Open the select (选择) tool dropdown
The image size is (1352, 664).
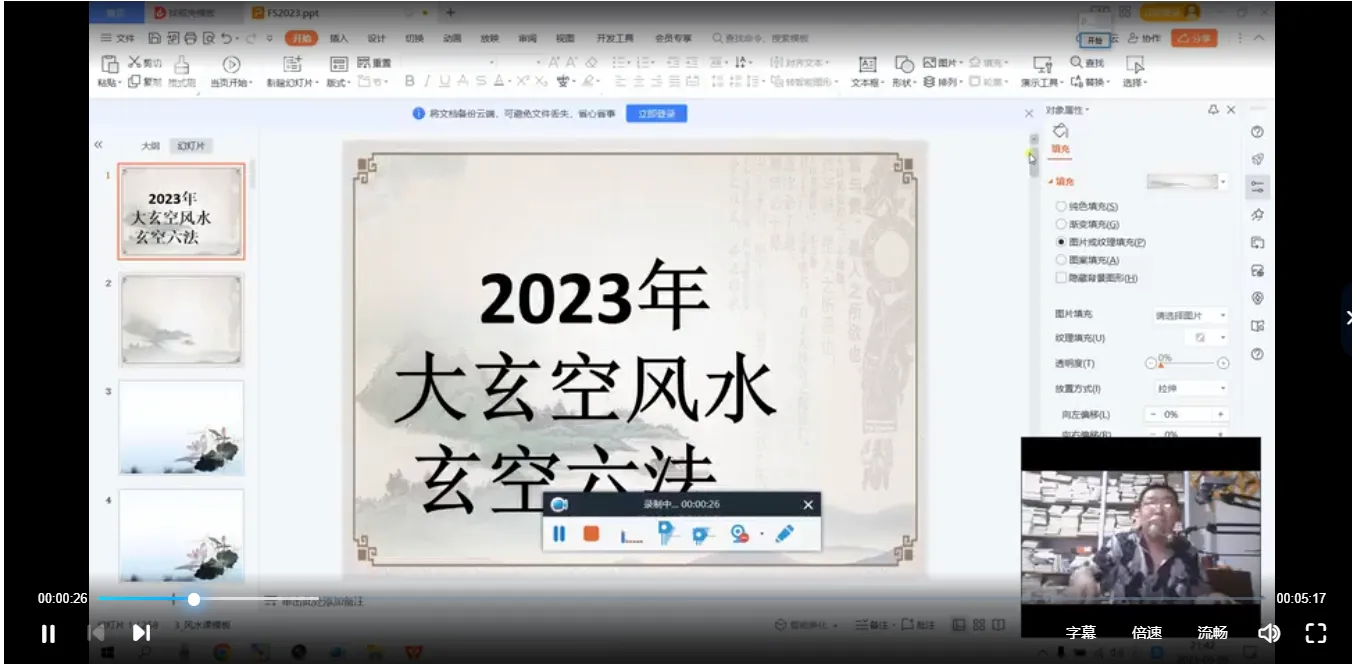(x=1134, y=71)
